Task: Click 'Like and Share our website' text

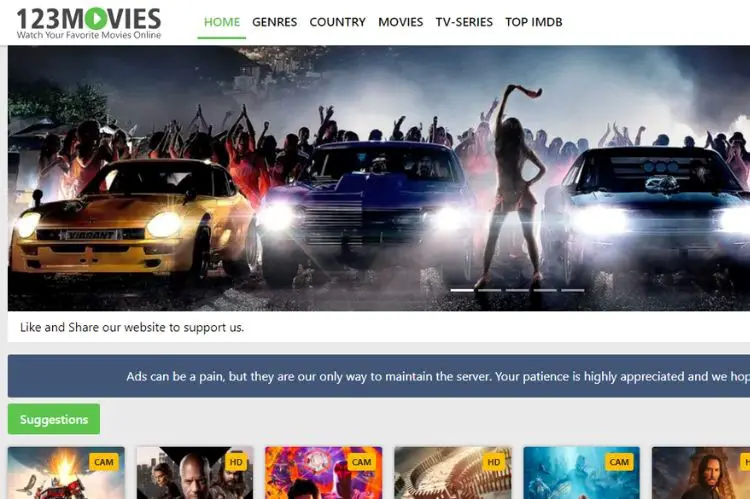Action: click(132, 327)
